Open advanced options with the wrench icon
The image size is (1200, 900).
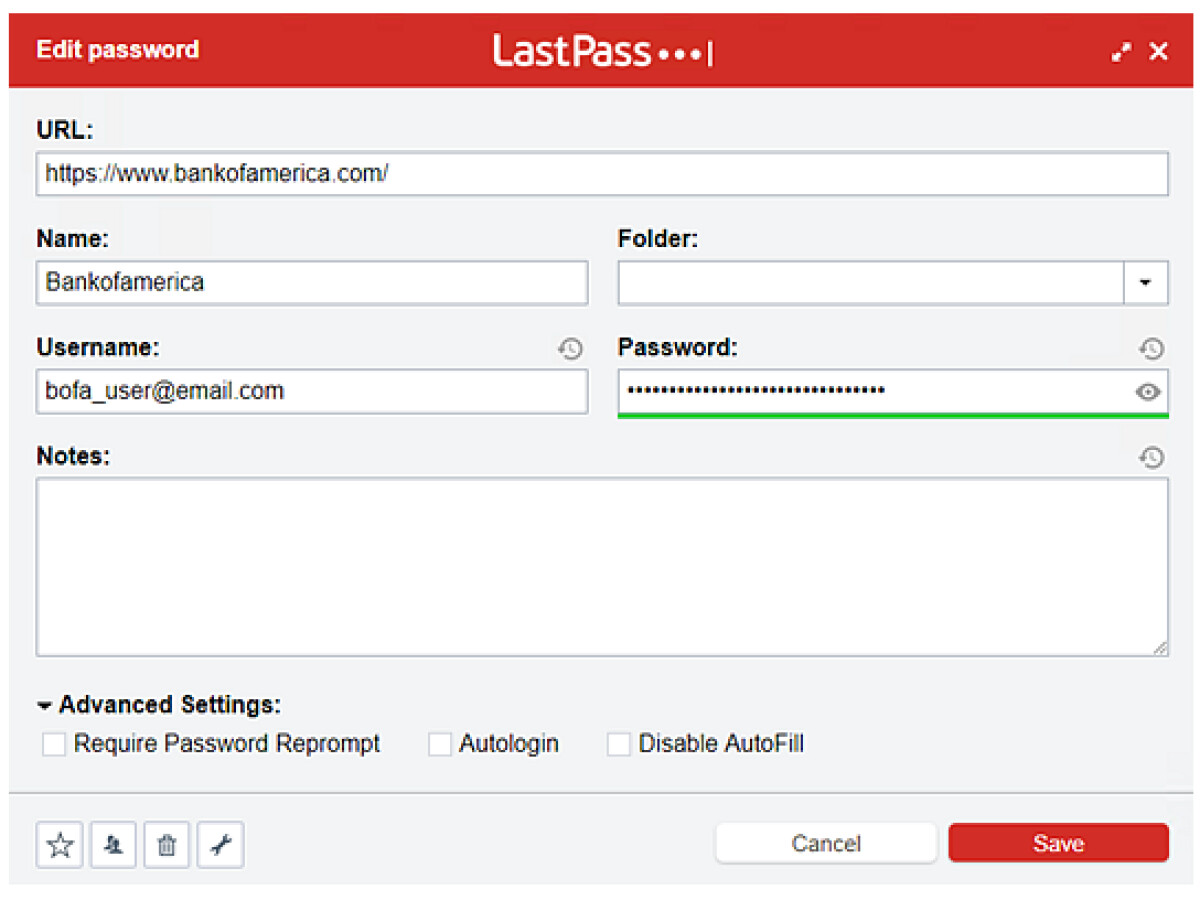coord(220,845)
